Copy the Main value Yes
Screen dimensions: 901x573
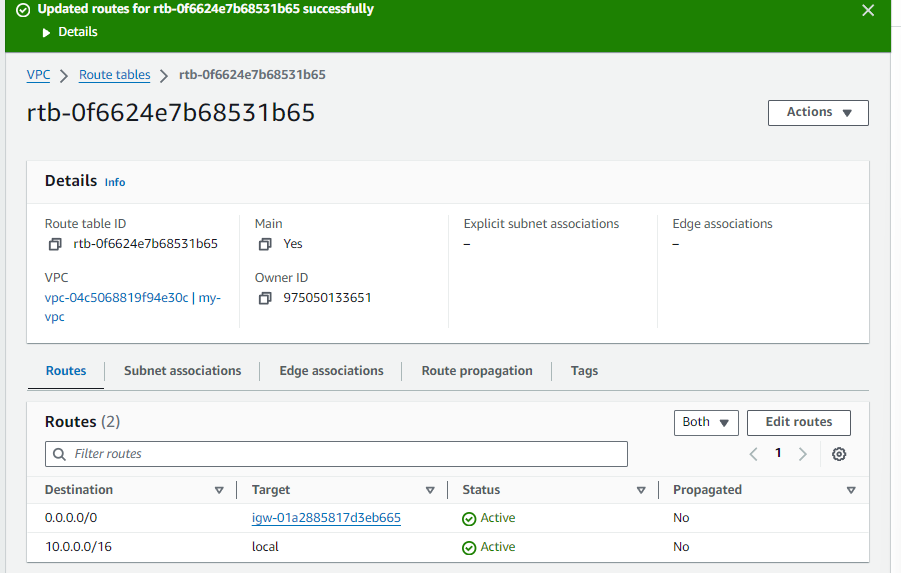[x=265, y=244]
